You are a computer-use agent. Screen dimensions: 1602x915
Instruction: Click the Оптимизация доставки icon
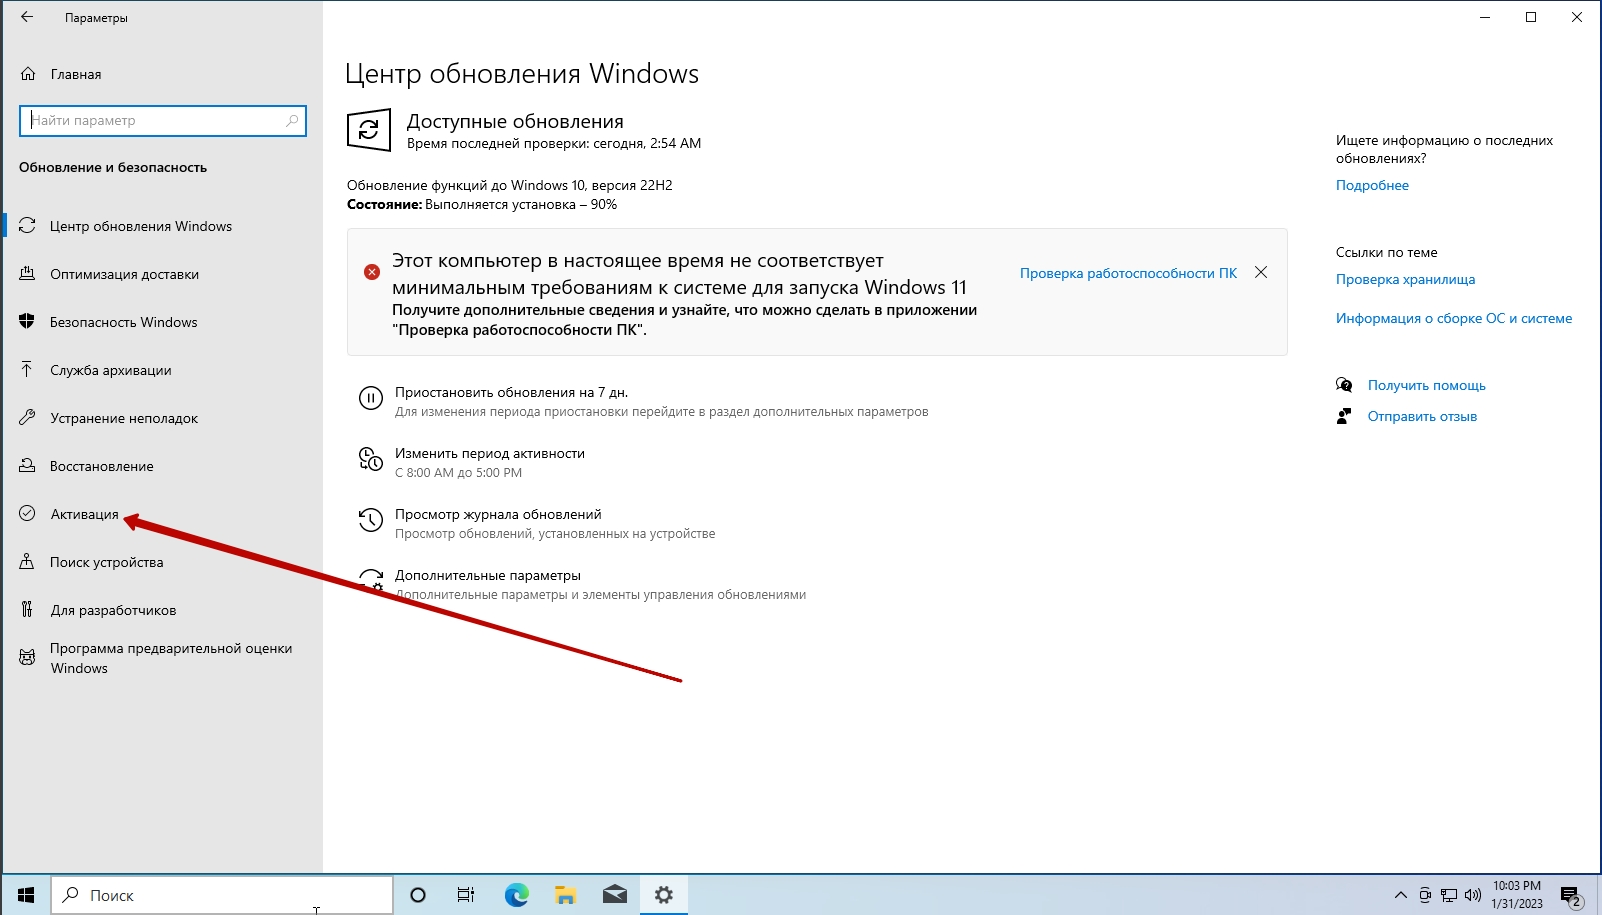pyautogui.click(x=27, y=274)
